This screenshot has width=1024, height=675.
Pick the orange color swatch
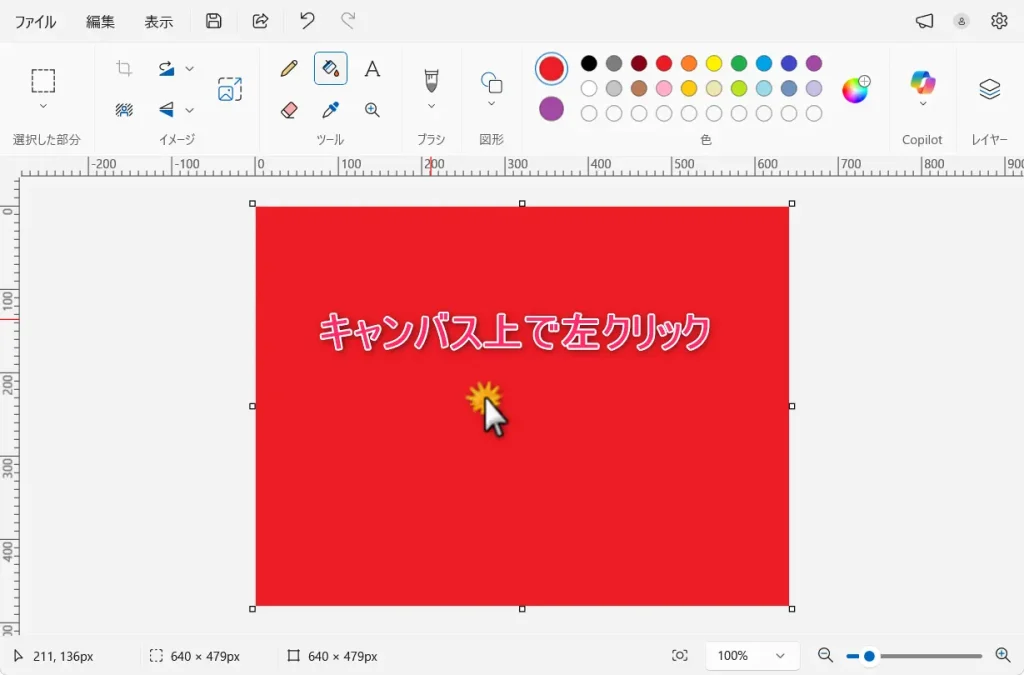688,63
